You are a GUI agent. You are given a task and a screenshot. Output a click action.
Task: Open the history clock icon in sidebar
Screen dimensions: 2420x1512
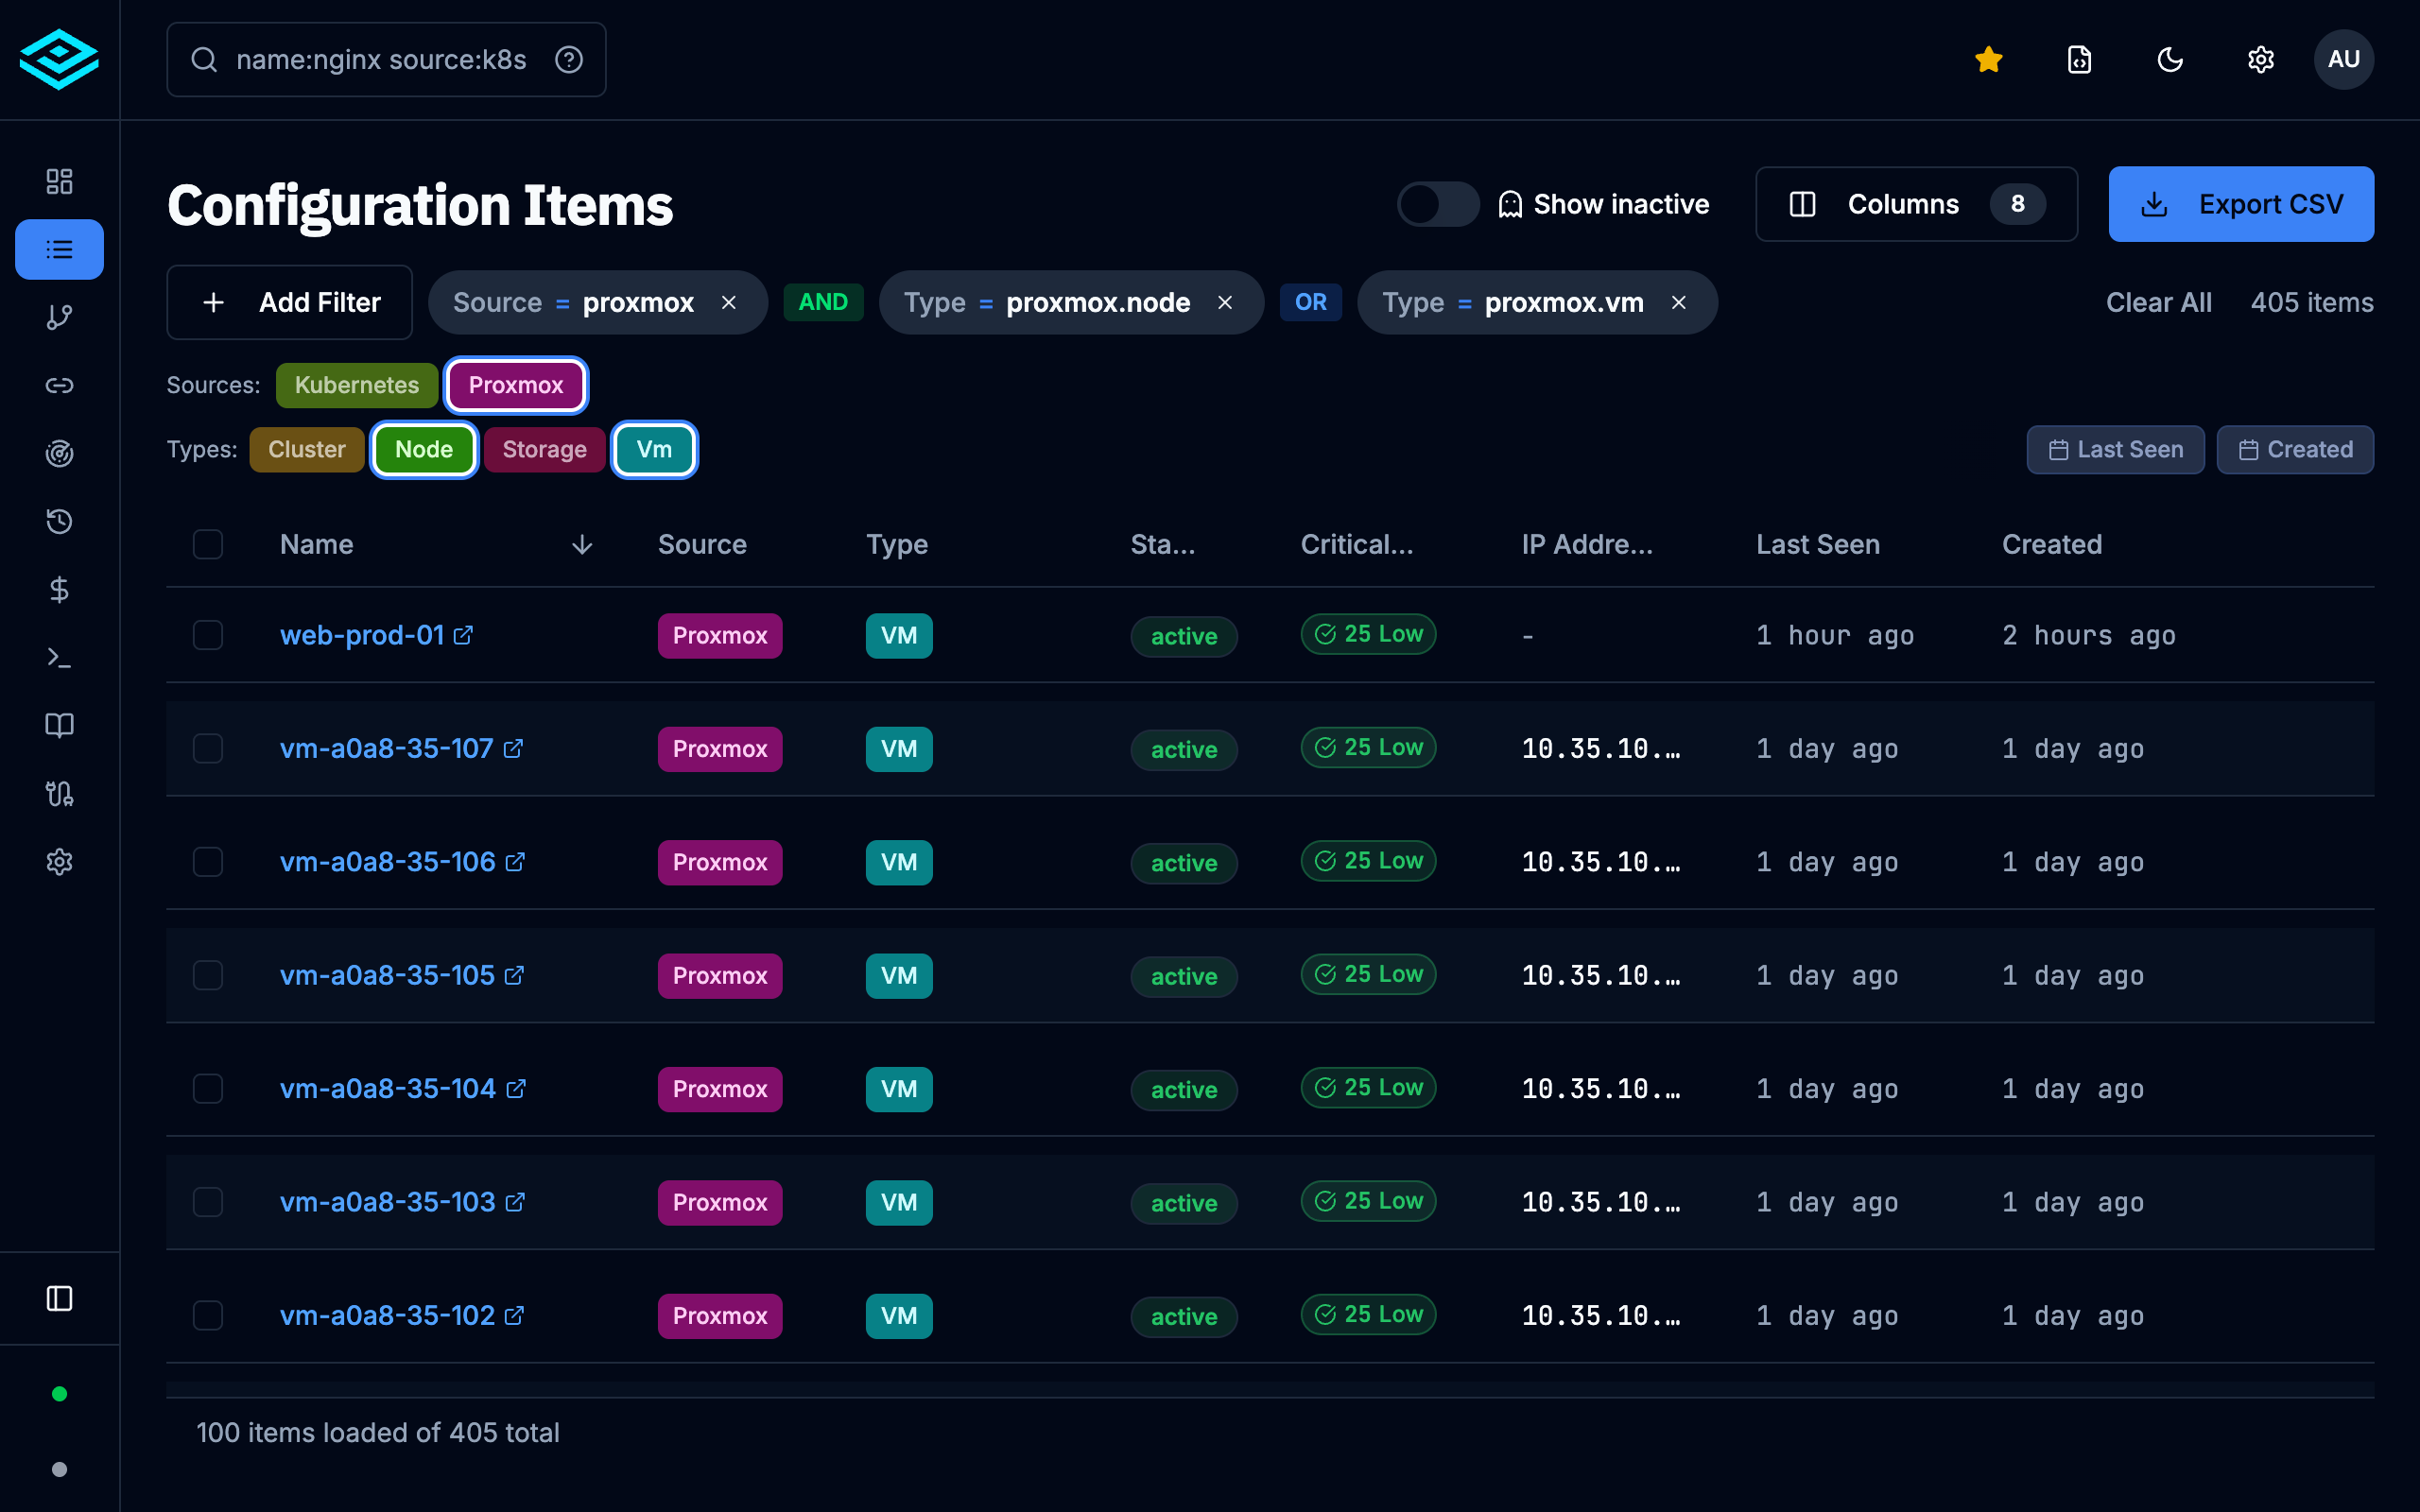[x=59, y=521]
